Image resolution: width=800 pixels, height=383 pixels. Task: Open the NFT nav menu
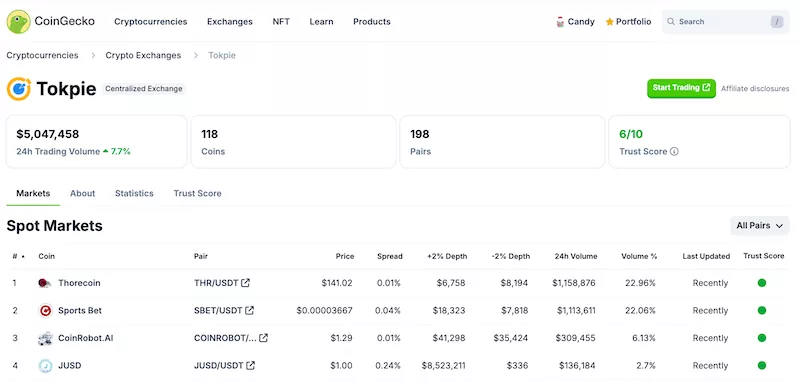(281, 22)
